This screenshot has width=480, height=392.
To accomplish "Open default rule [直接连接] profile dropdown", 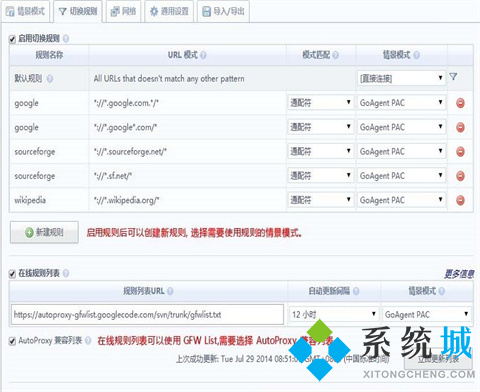I will pyautogui.click(x=401, y=78).
